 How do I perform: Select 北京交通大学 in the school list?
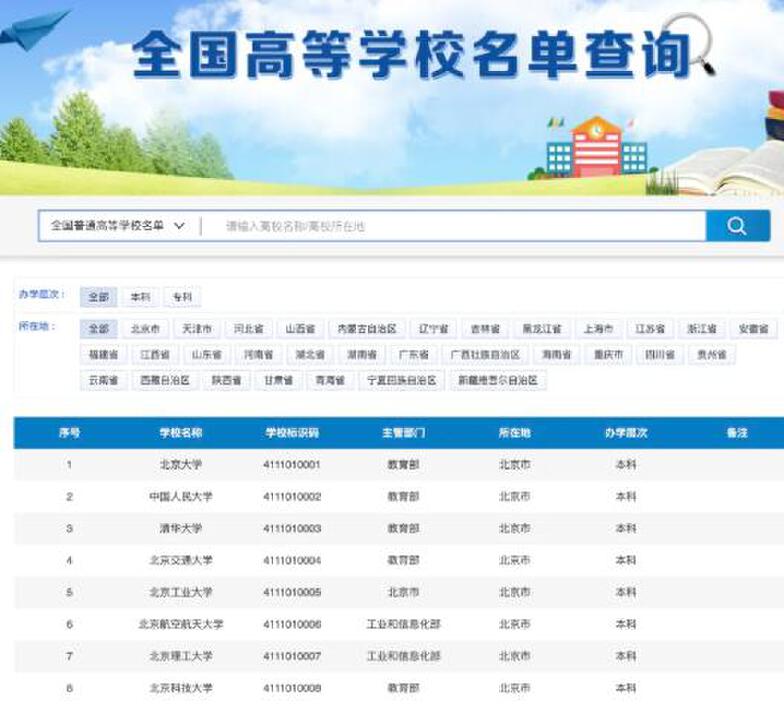pos(181,560)
